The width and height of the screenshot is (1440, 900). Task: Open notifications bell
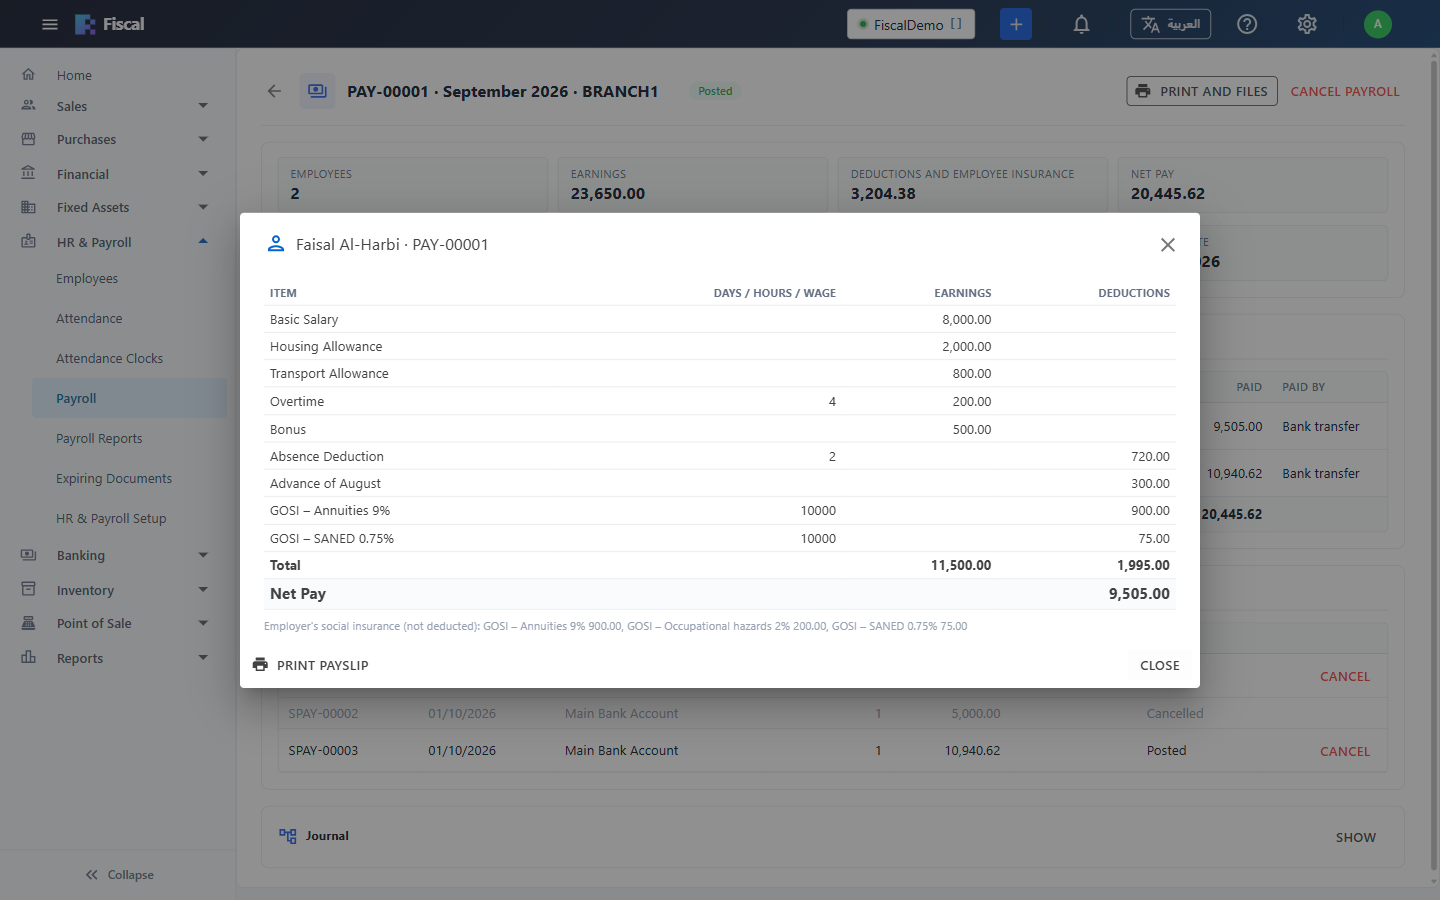coord(1081,24)
